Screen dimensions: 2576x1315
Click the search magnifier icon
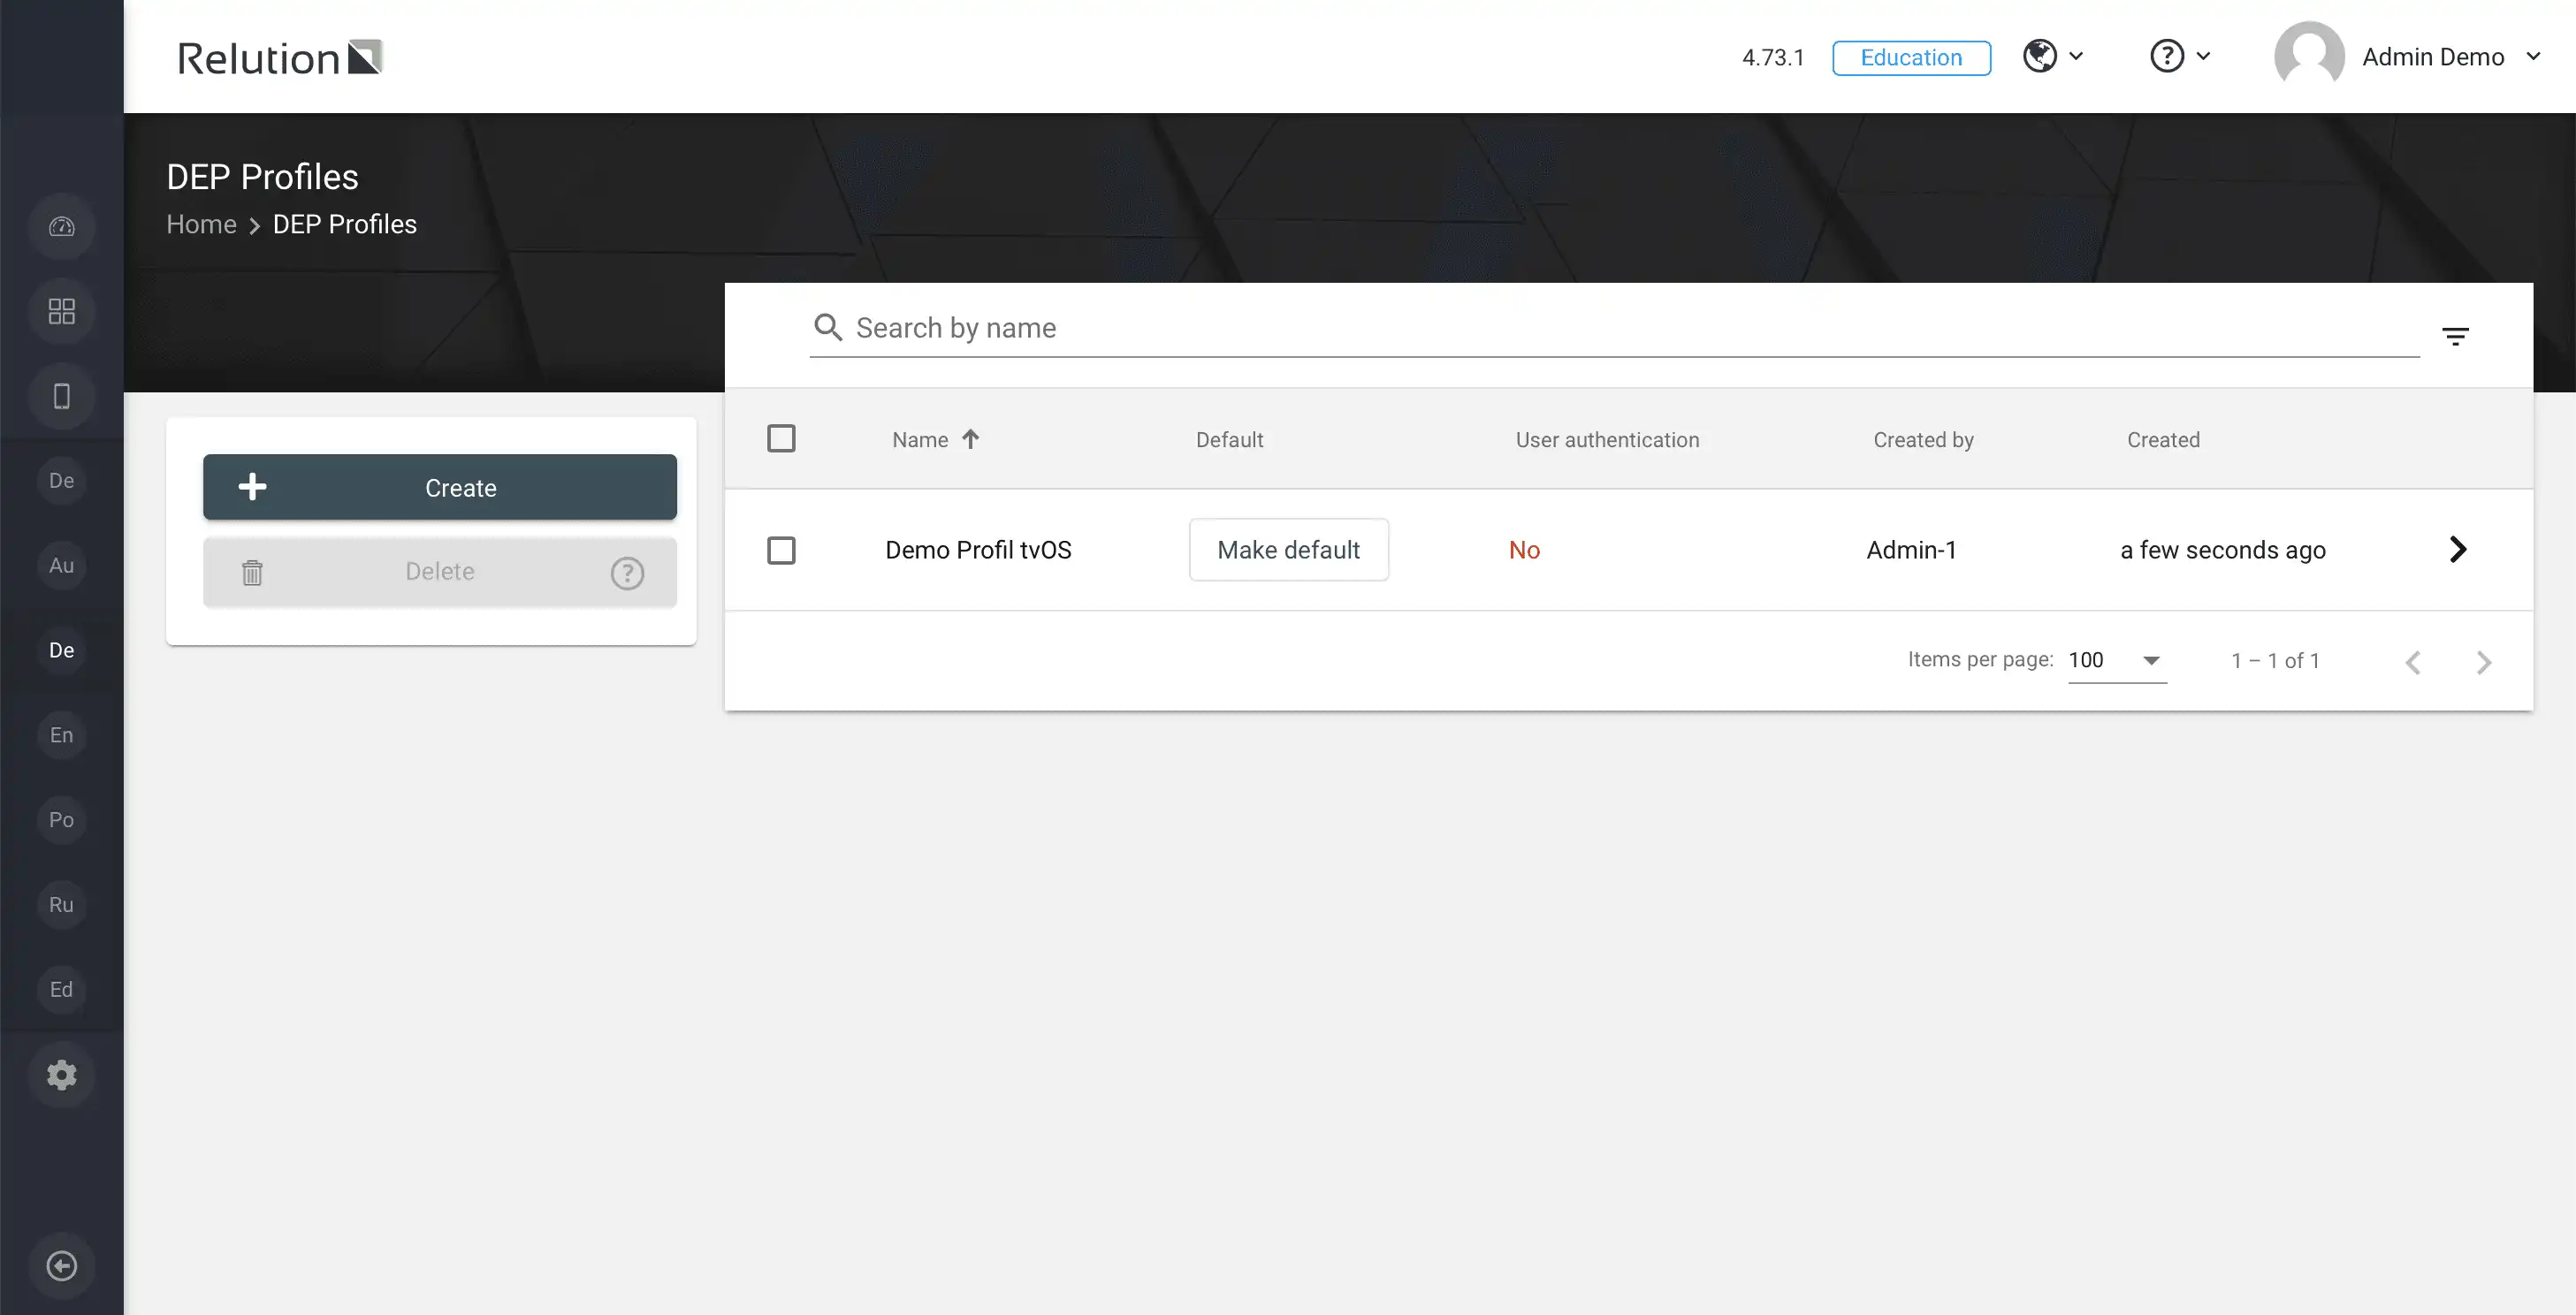pos(828,327)
